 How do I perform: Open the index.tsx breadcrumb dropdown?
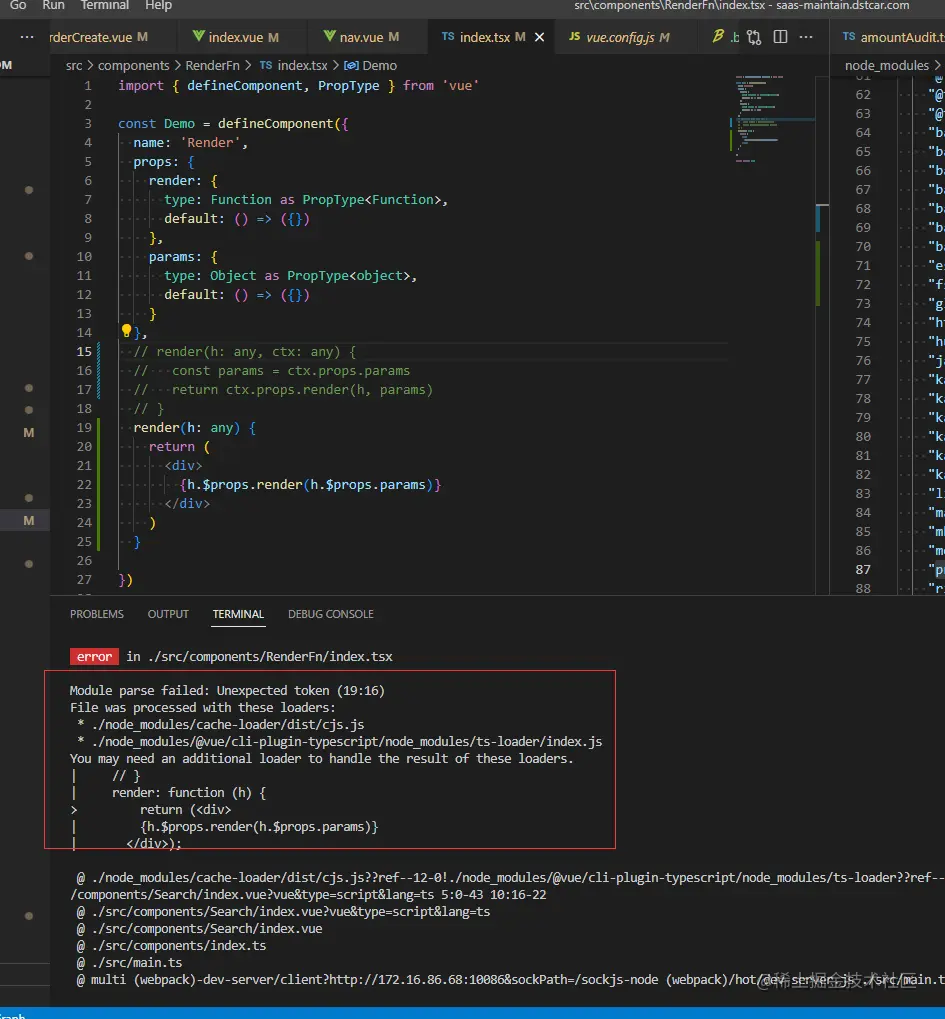coord(302,66)
